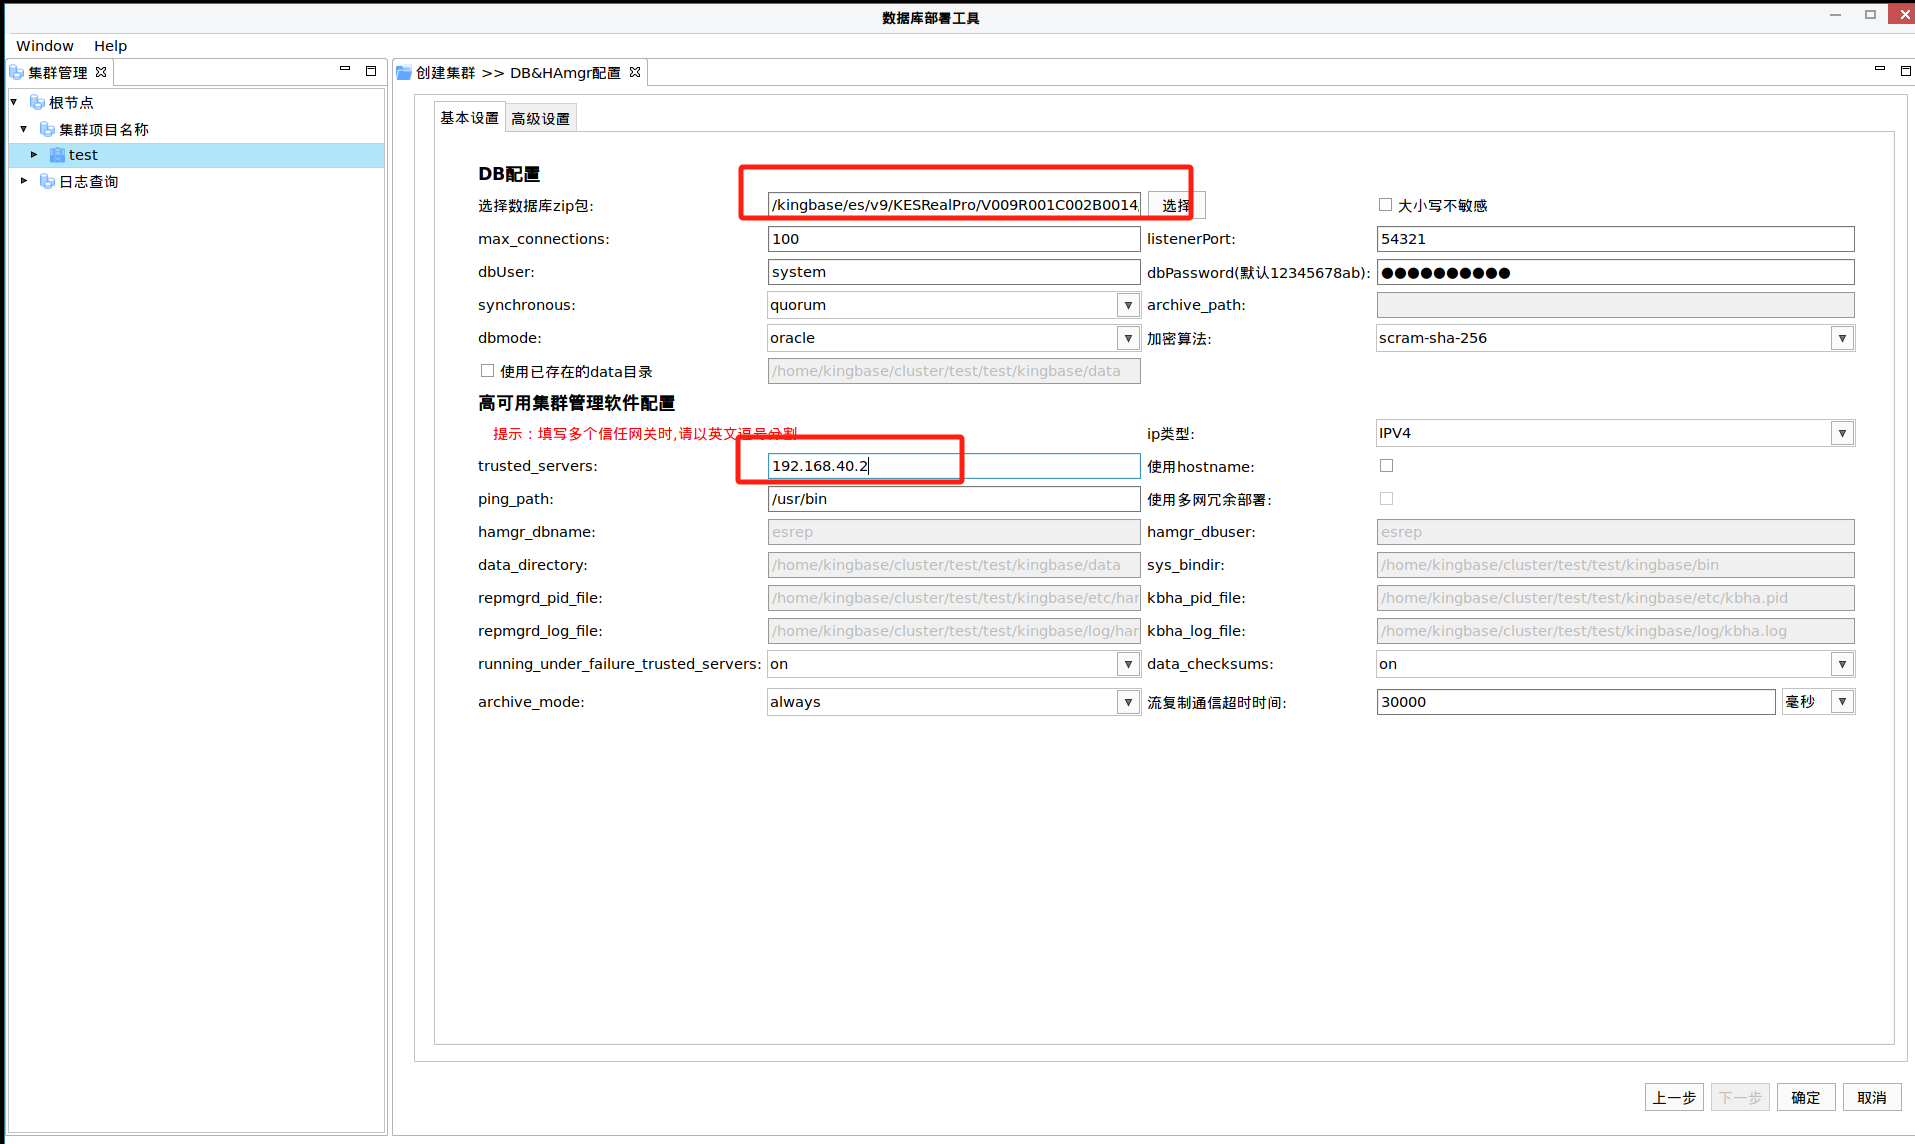Select 集群项目名称 in the tree
Image resolution: width=1915 pixels, height=1144 pixels.
tap(104, 129)
